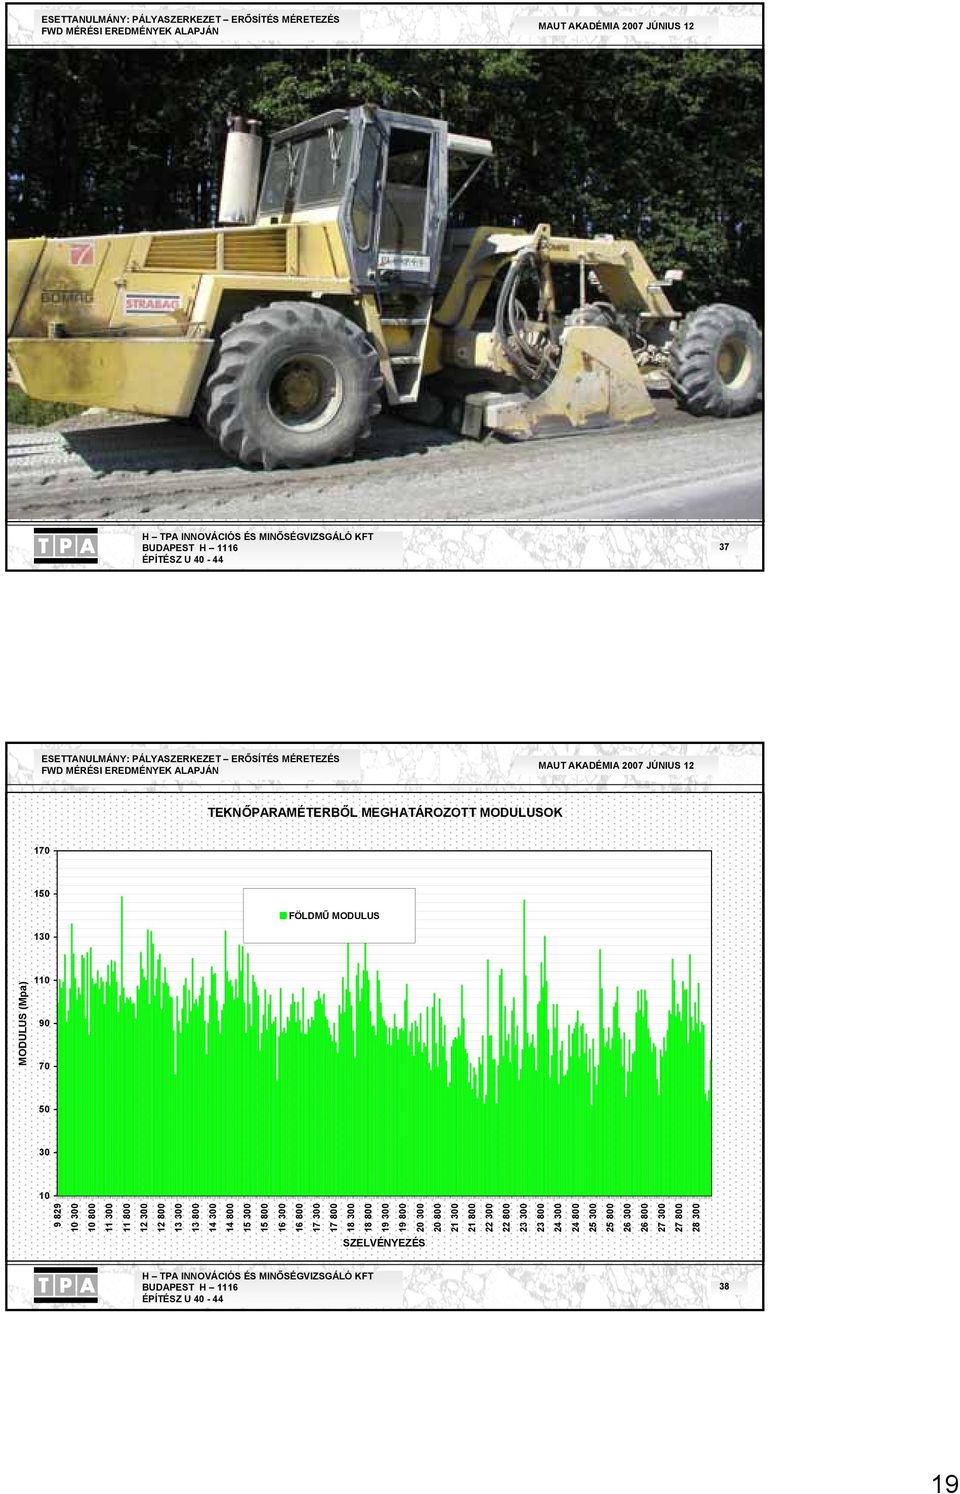Click the page number 19
This screenshot has width=960, height=1494.
click(944, 1483)
